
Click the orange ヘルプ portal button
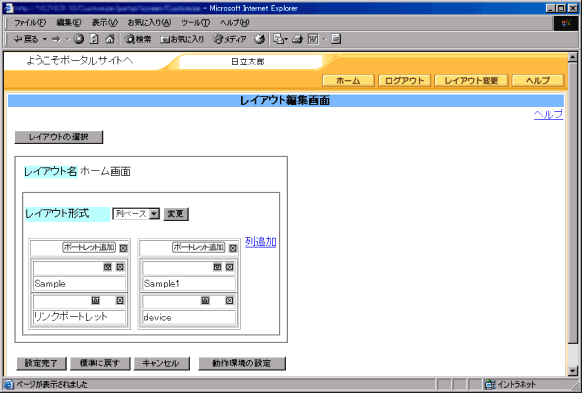click(x=538, y=81)
